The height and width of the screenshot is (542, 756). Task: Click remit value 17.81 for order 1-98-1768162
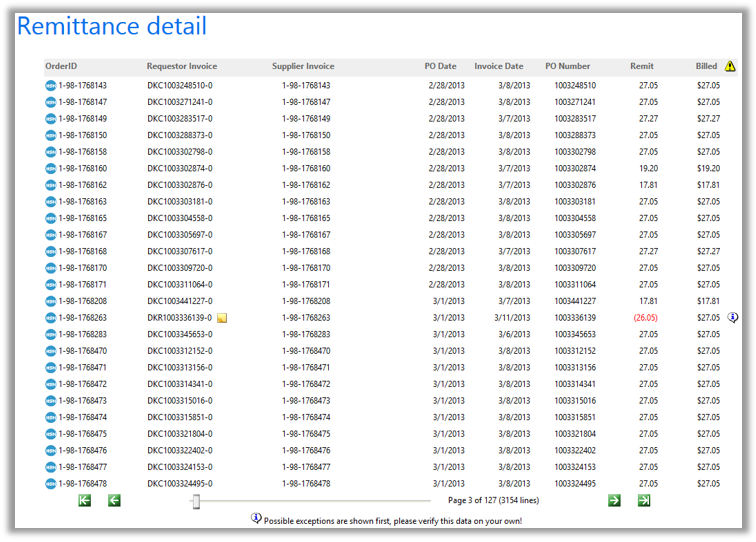click(648, 185)
